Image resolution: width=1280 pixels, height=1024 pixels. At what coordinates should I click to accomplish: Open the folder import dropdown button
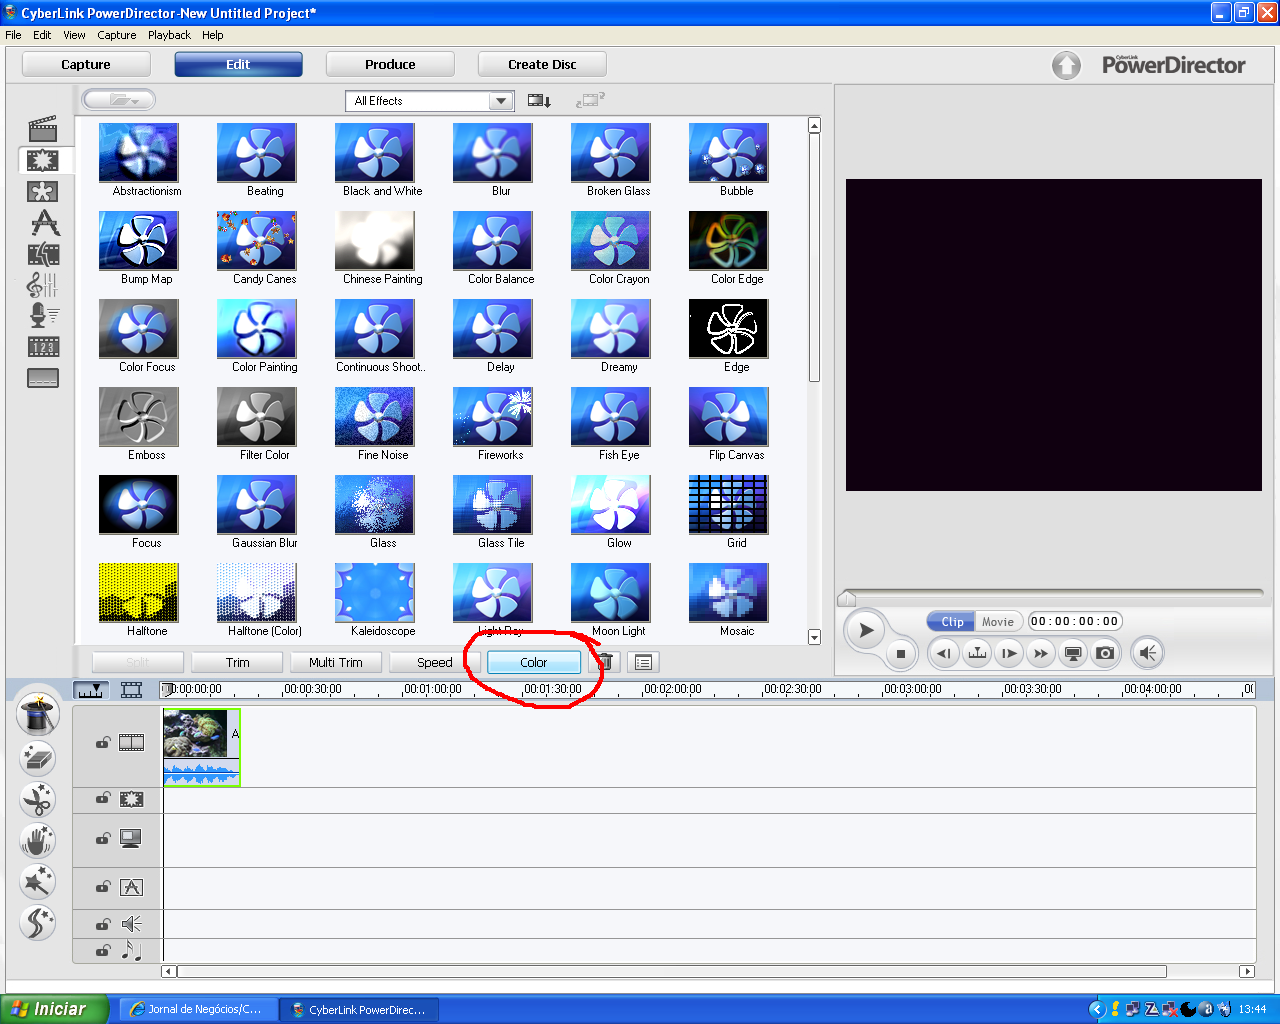pyautogui.click(x=119, y=100)
